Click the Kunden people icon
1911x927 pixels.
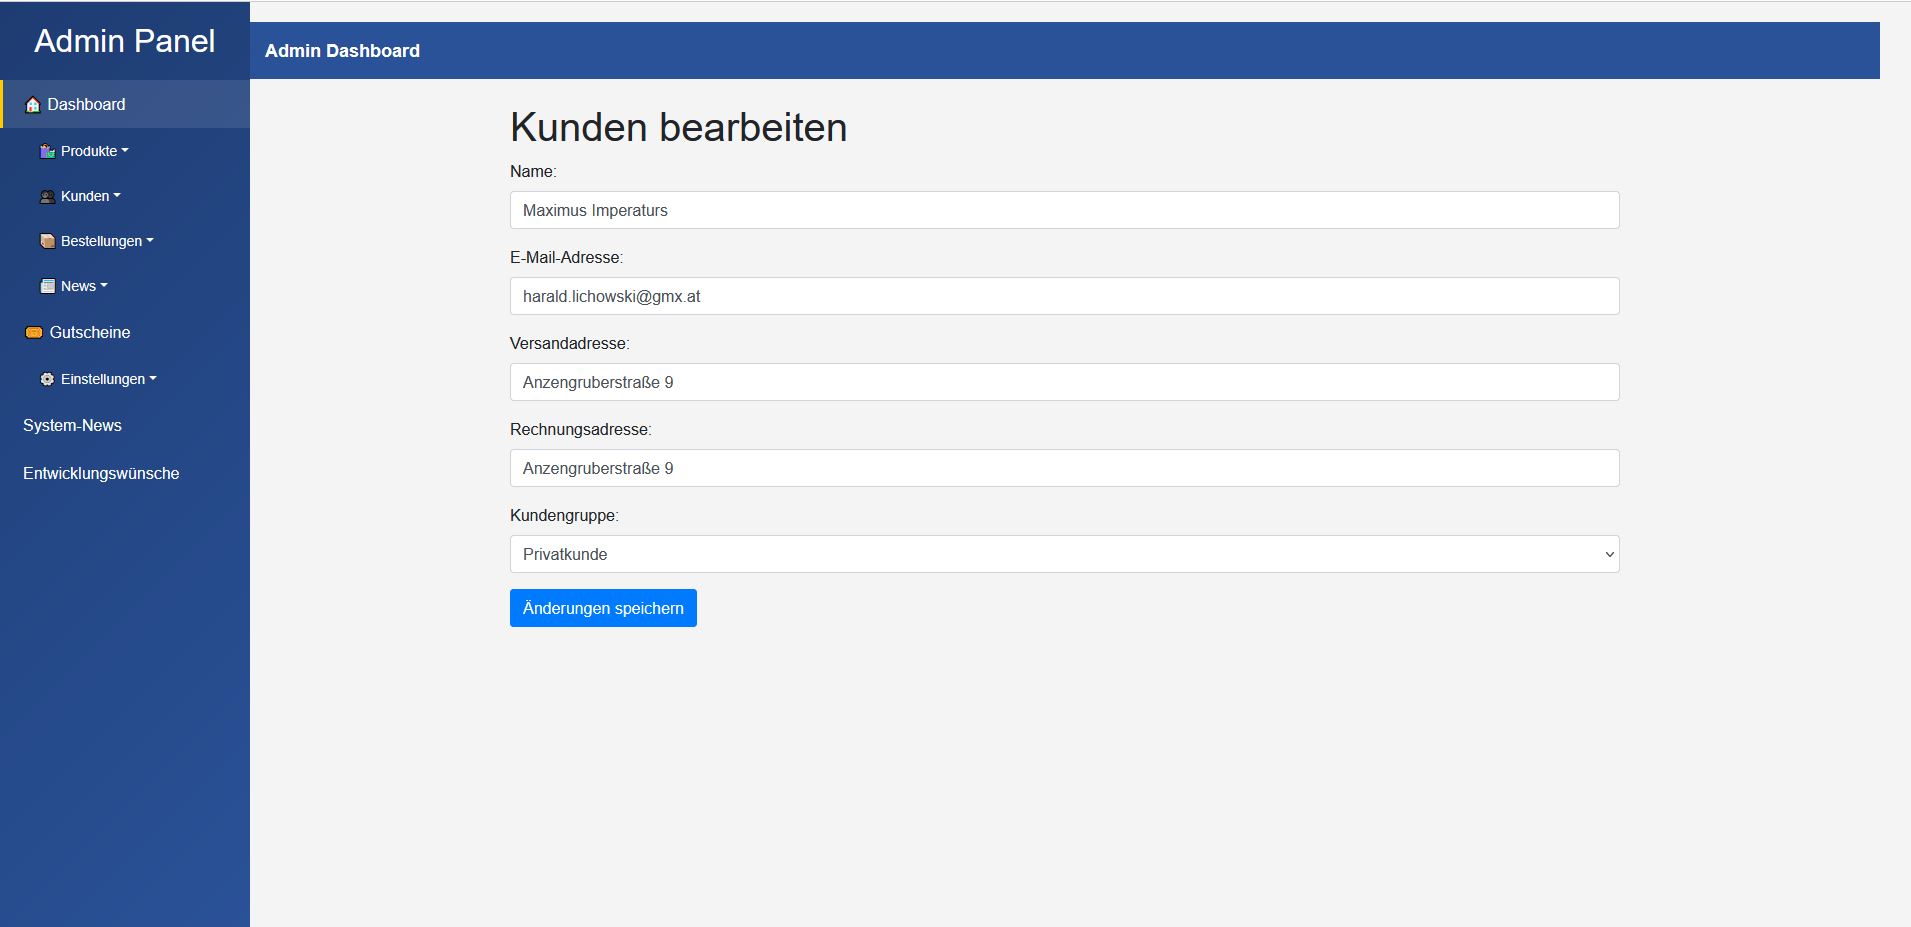[47, 197]
